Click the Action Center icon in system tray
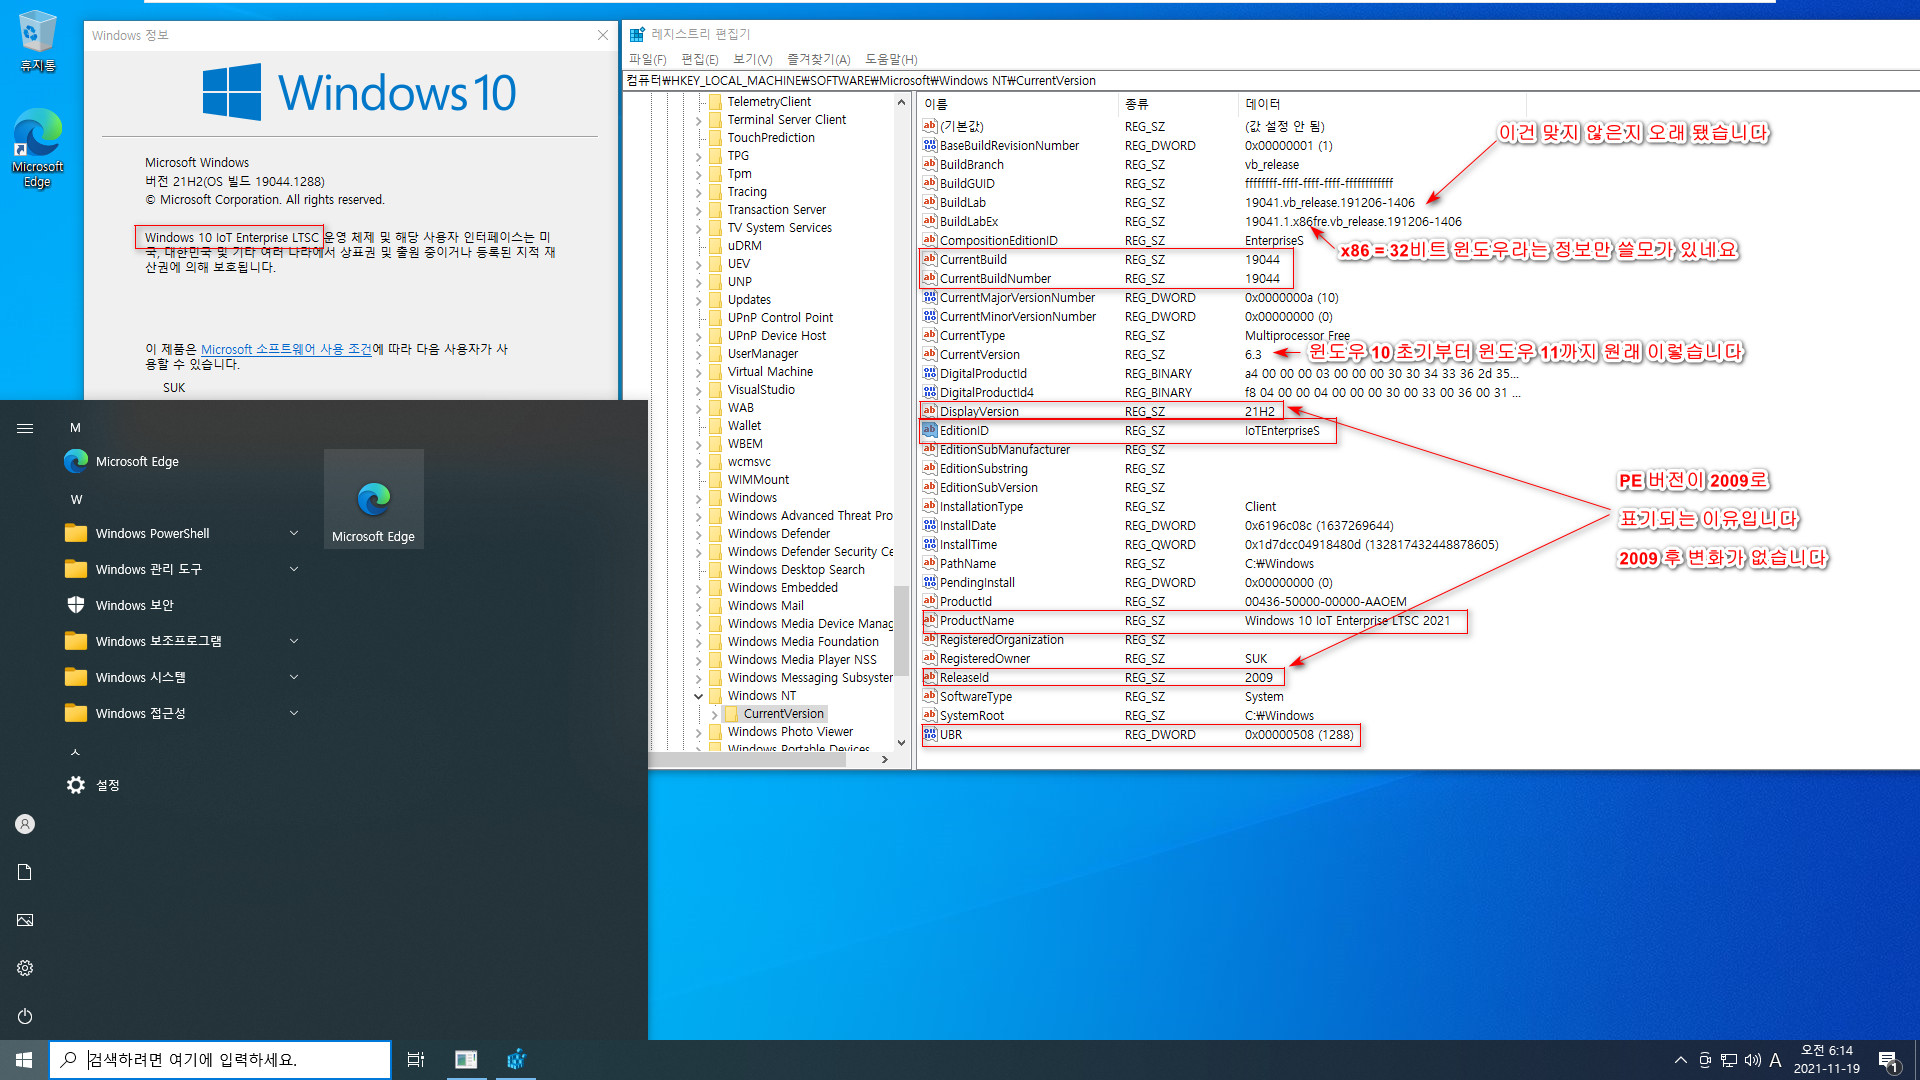The width and height of the screenshot is (1920, 1080). pos(1889,1060)
